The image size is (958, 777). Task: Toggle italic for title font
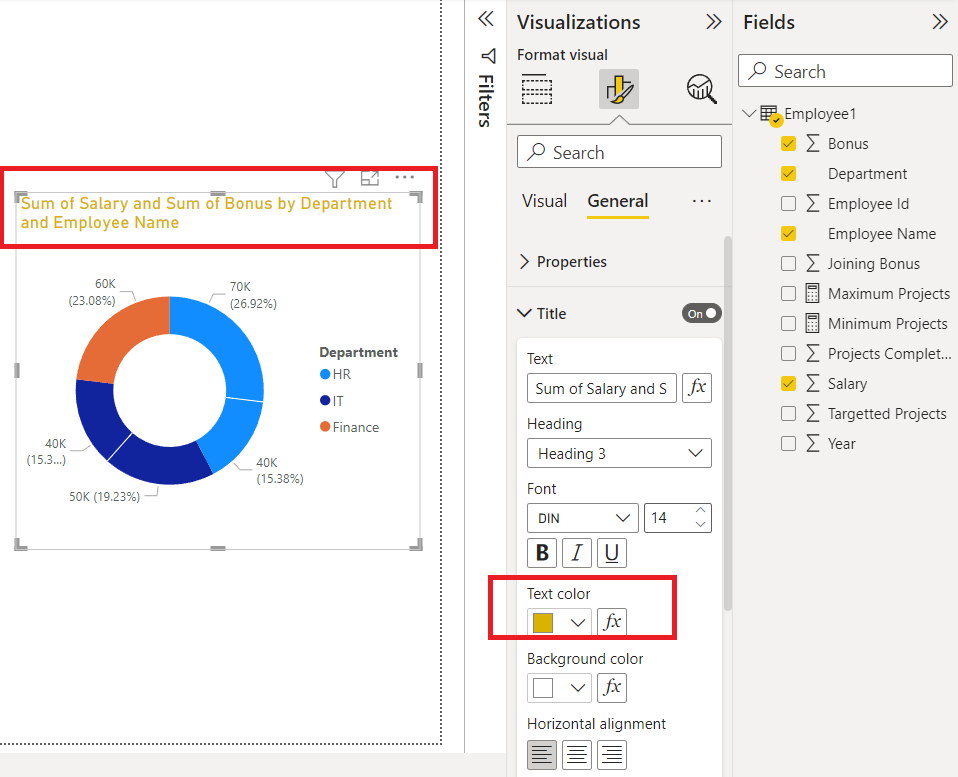[x=577, y=553]
